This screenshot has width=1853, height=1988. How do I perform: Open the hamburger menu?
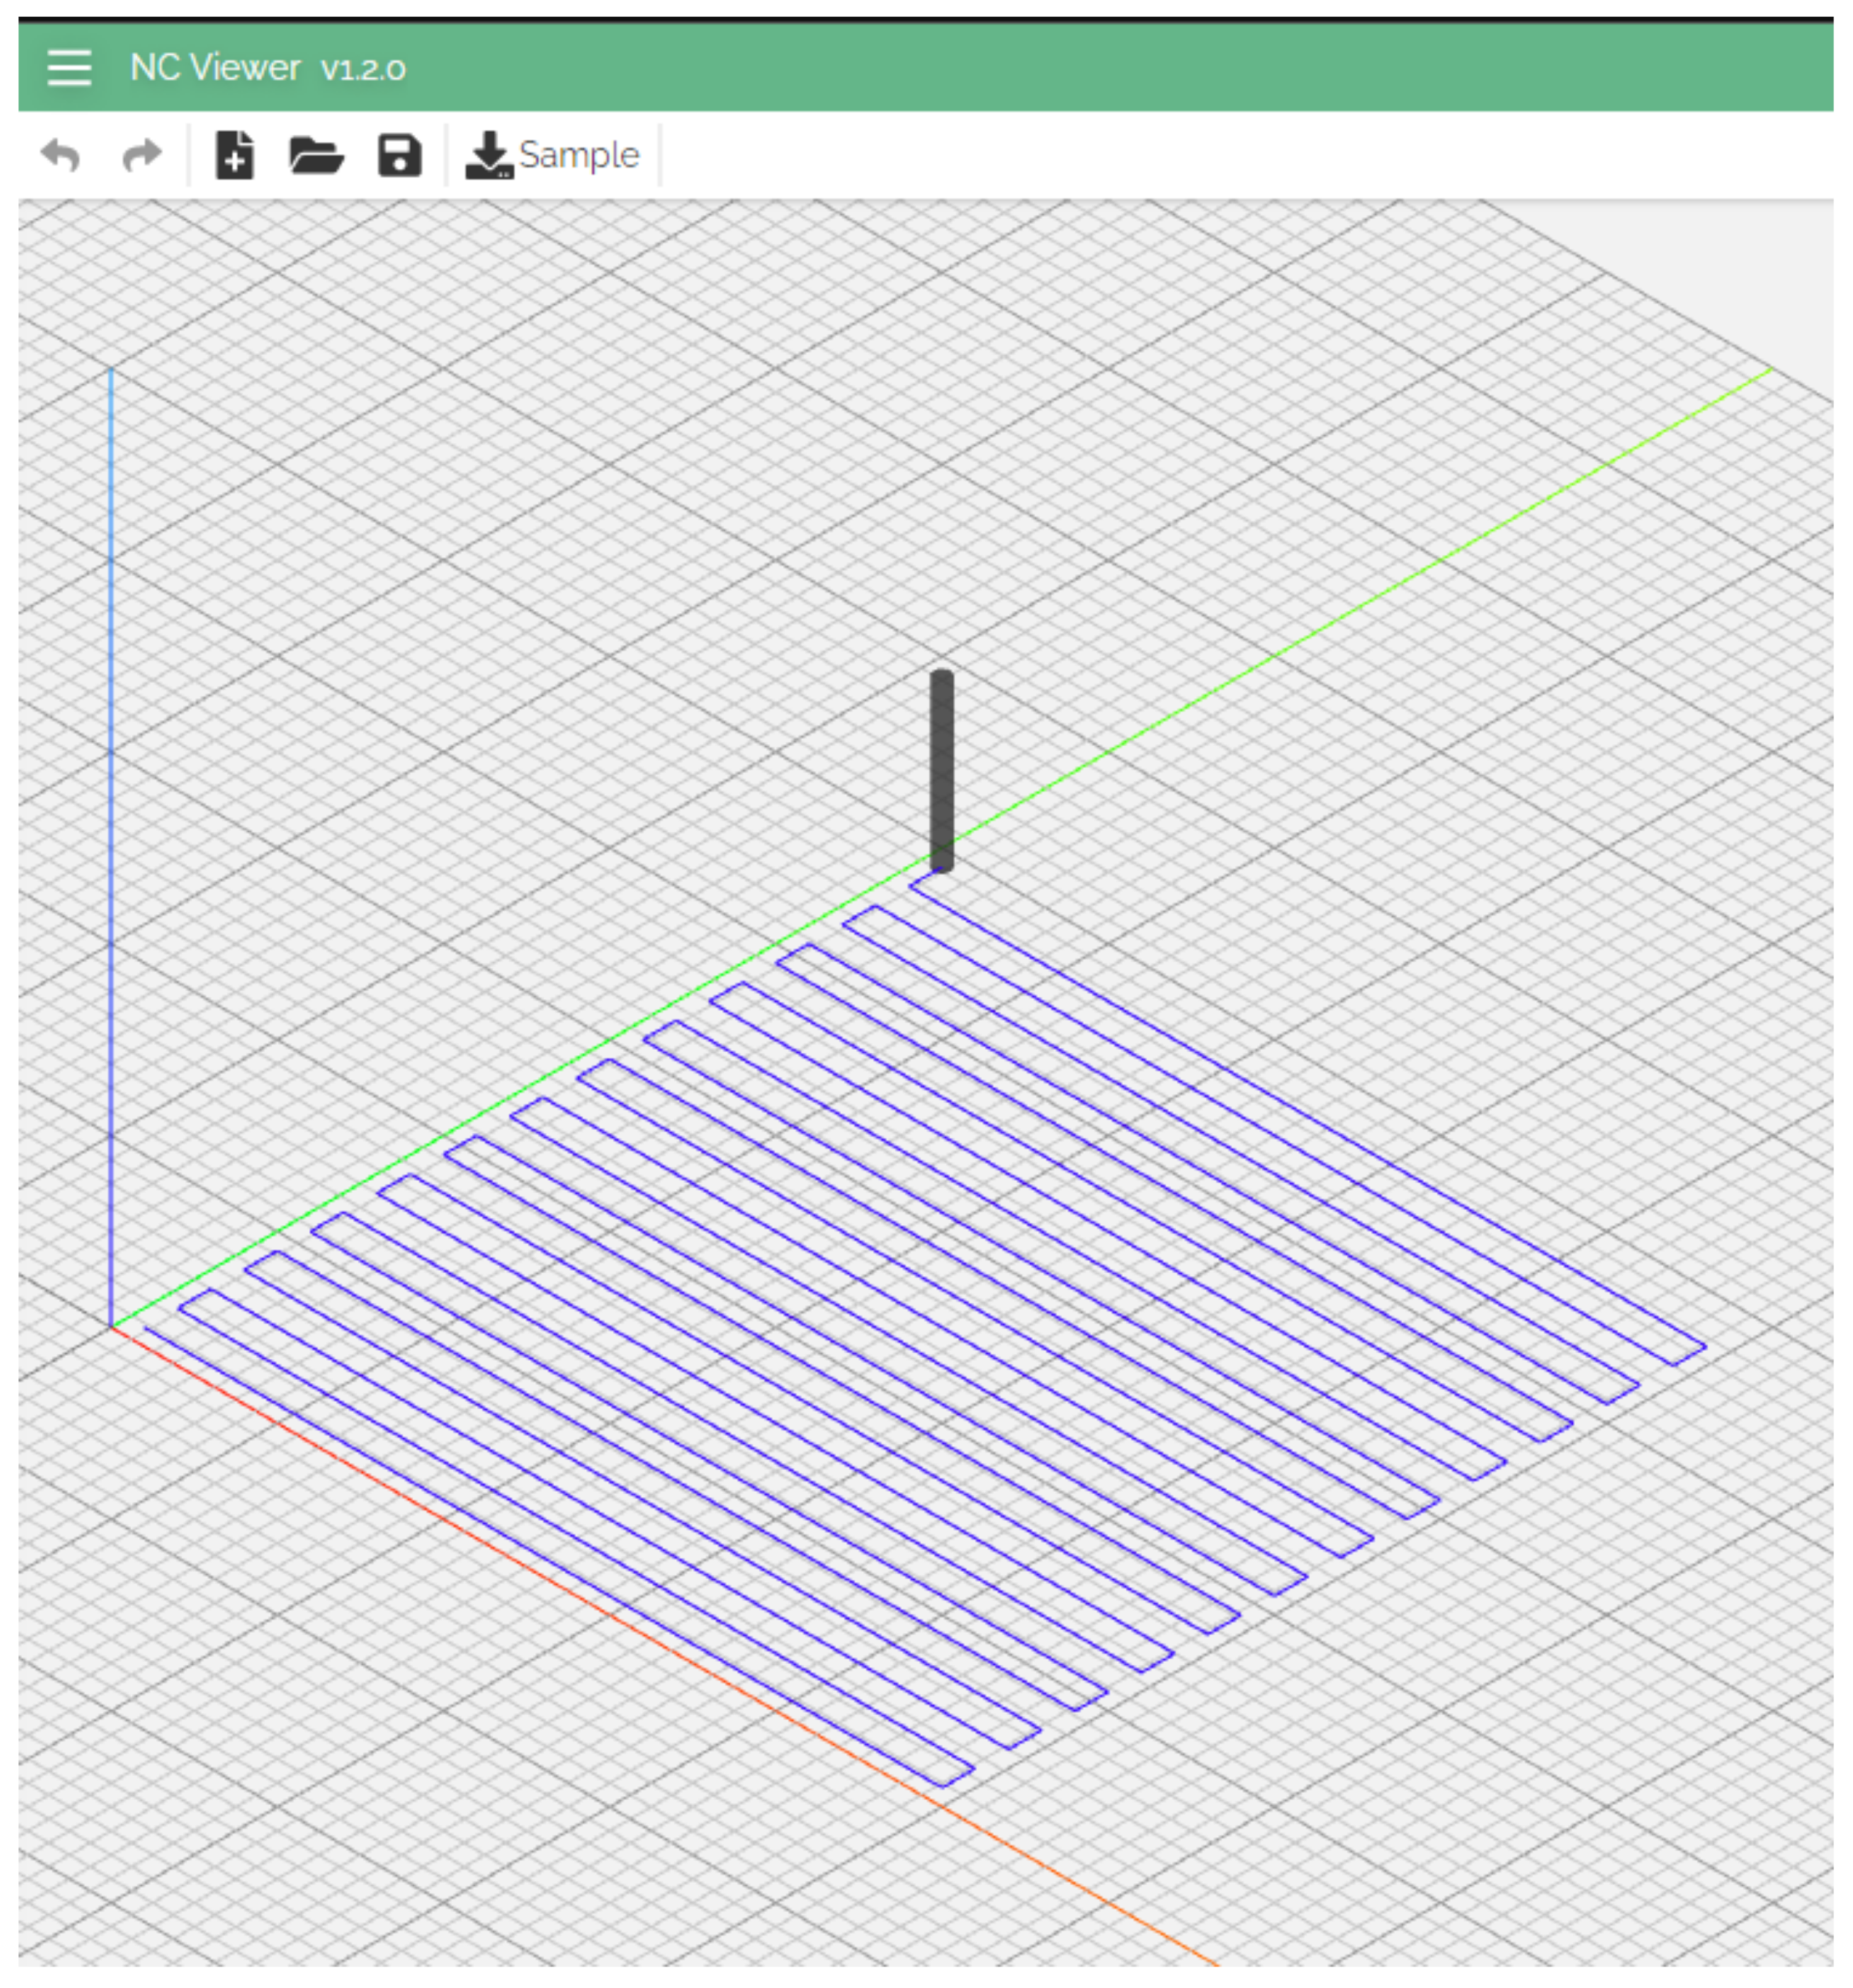coord(69,68)
